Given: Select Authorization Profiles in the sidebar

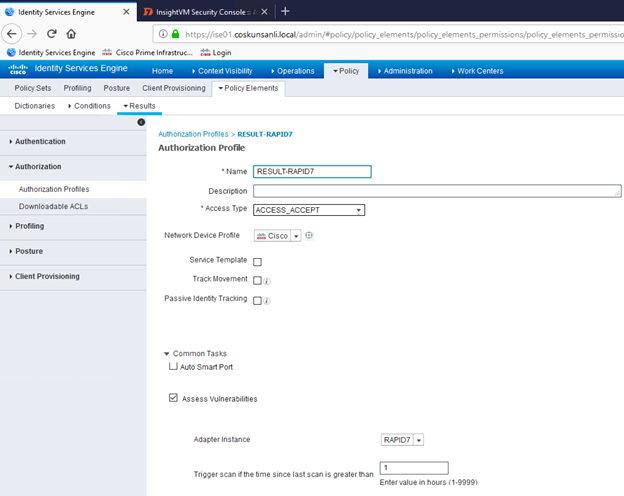Looking at the screenshot, I should [54, 189].
